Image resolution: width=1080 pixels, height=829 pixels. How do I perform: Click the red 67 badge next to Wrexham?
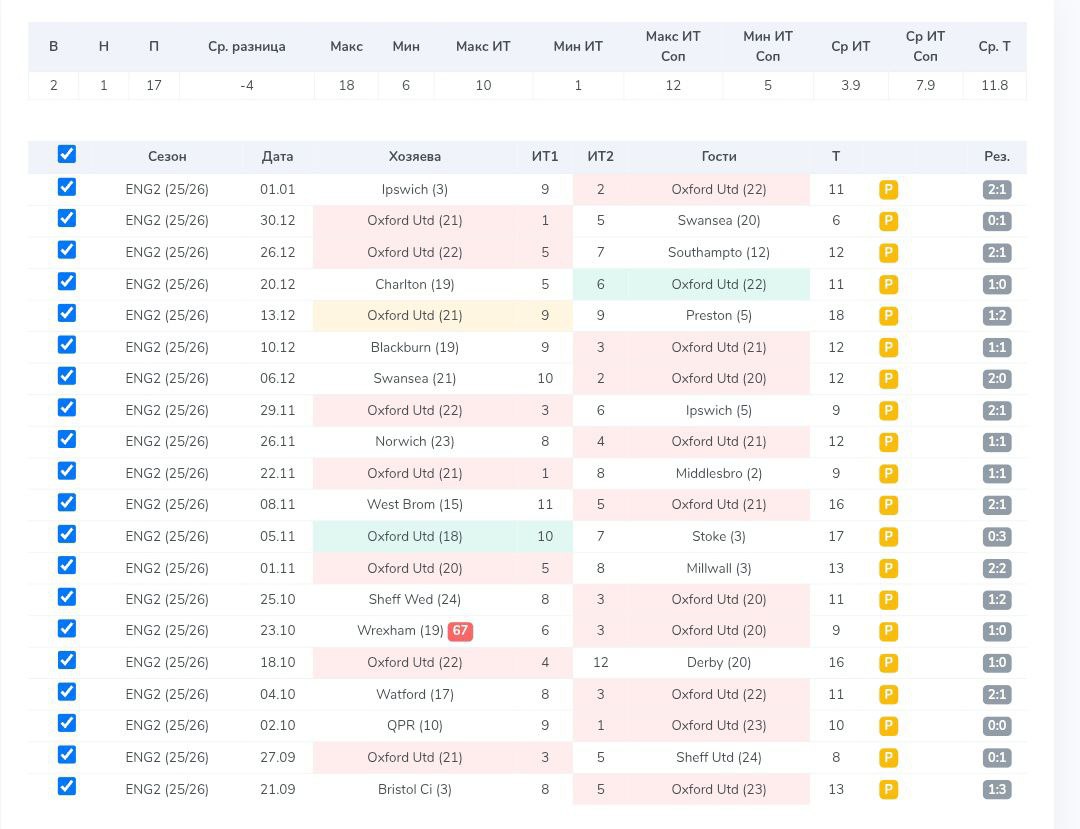tap(460, 631)
